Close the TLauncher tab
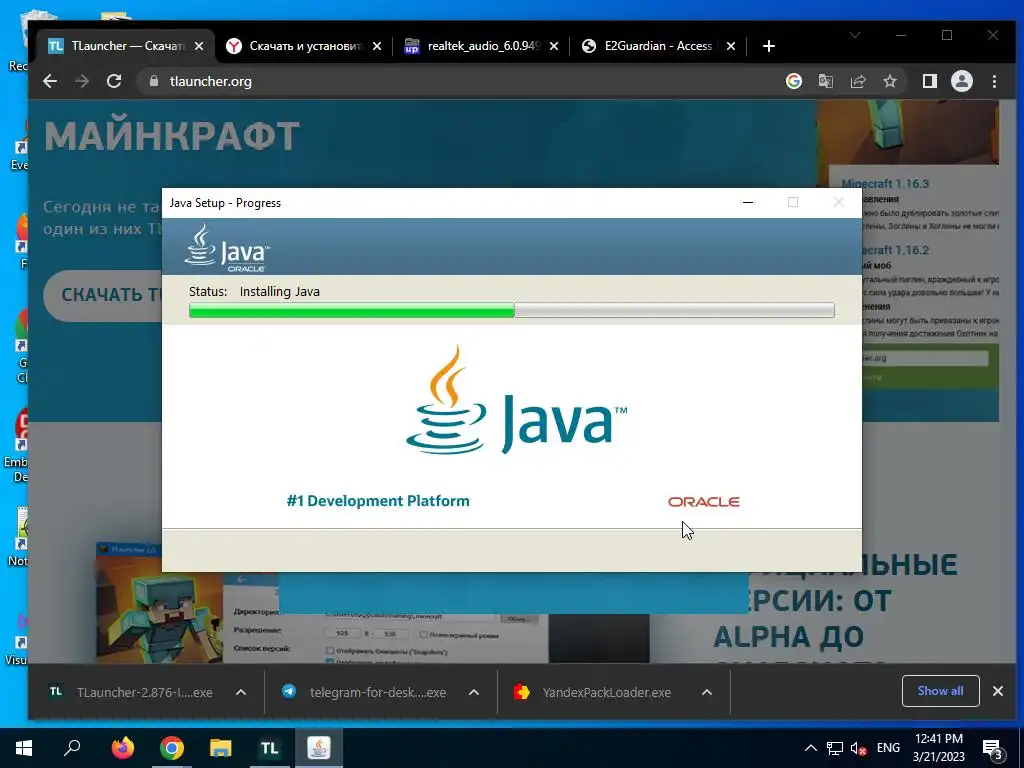Image resolution: width=1024 pixels, height=768 pixels. [x=199, y=46]
